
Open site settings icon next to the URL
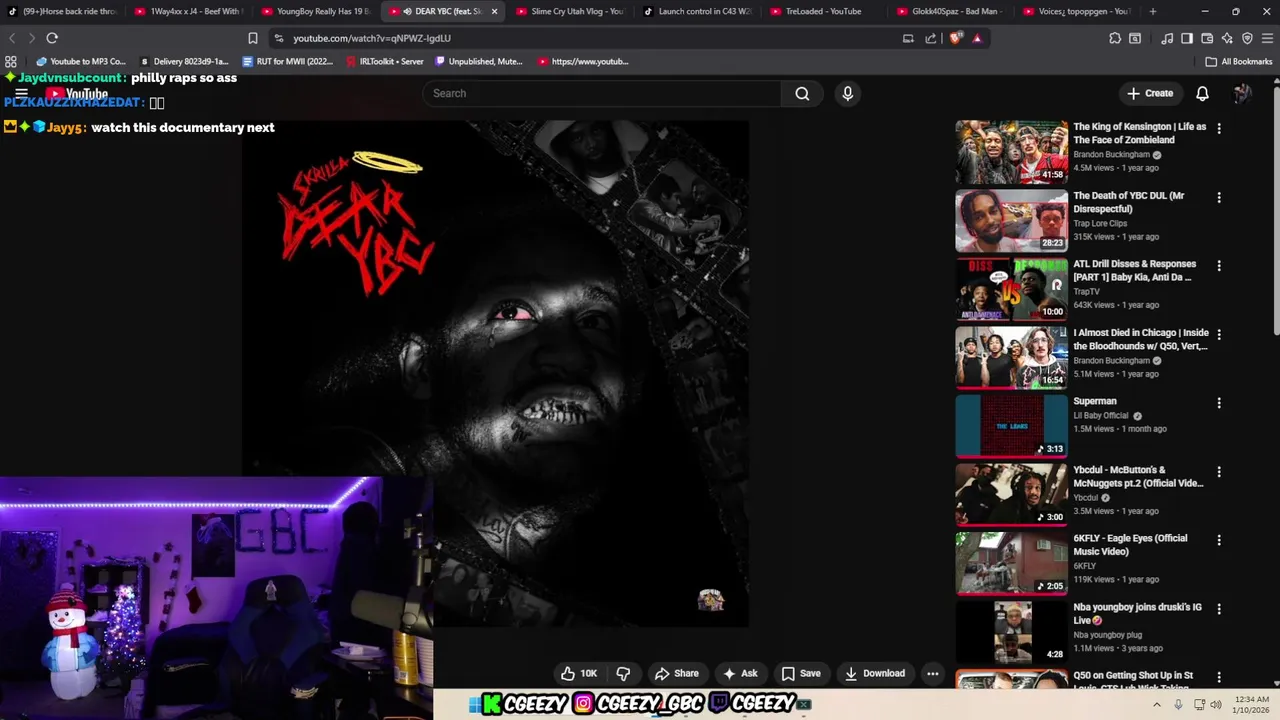point(278,38)
